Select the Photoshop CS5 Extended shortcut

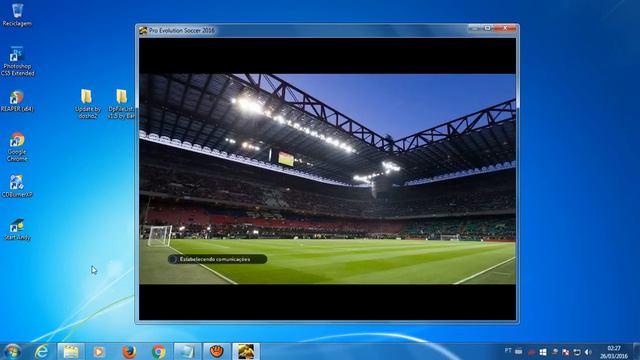[x=17, y=62]
